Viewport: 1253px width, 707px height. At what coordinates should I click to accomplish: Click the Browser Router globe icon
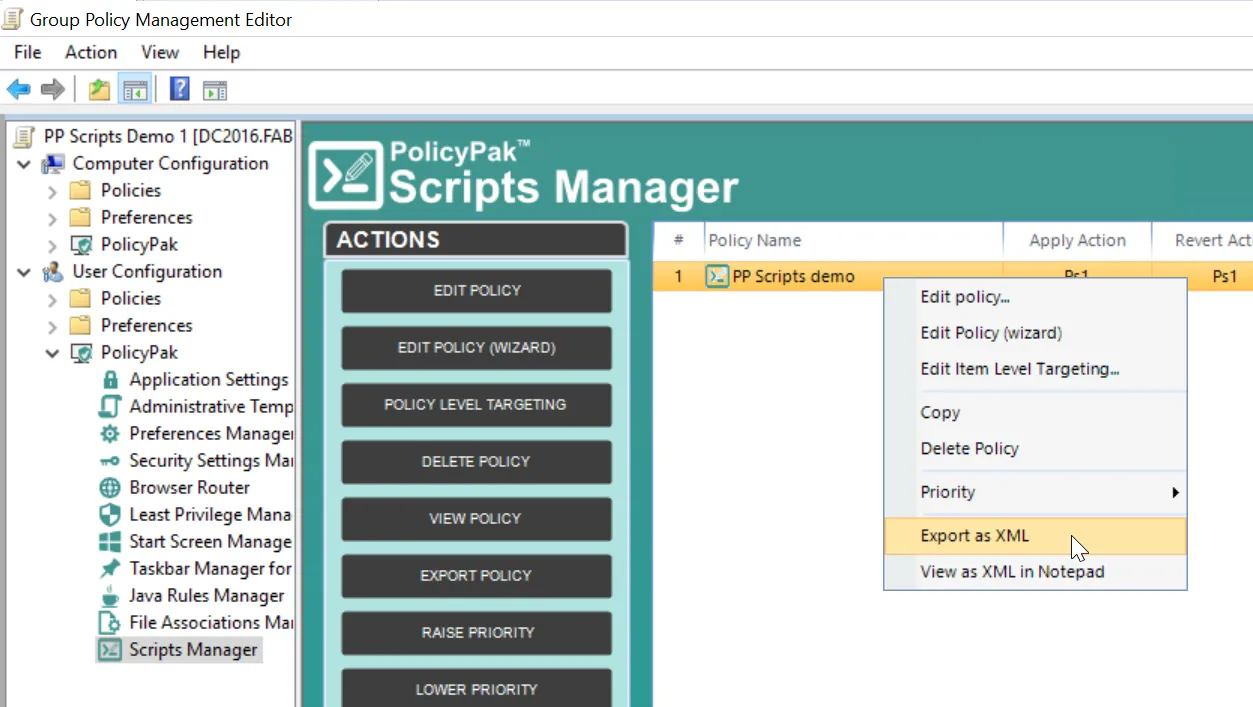coord(110,488)
